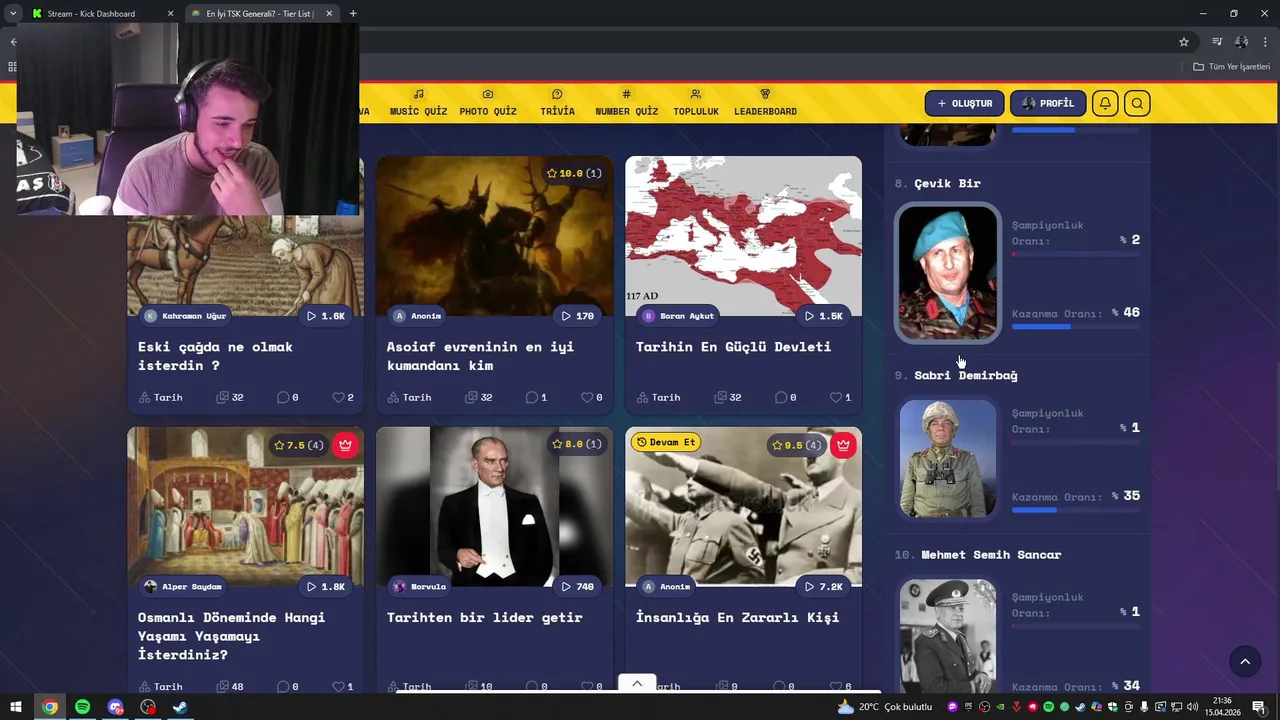Click Çevik Bir Şampiyonluk Oranı bar
The image size is (1280, 720).
point(1076,254)
